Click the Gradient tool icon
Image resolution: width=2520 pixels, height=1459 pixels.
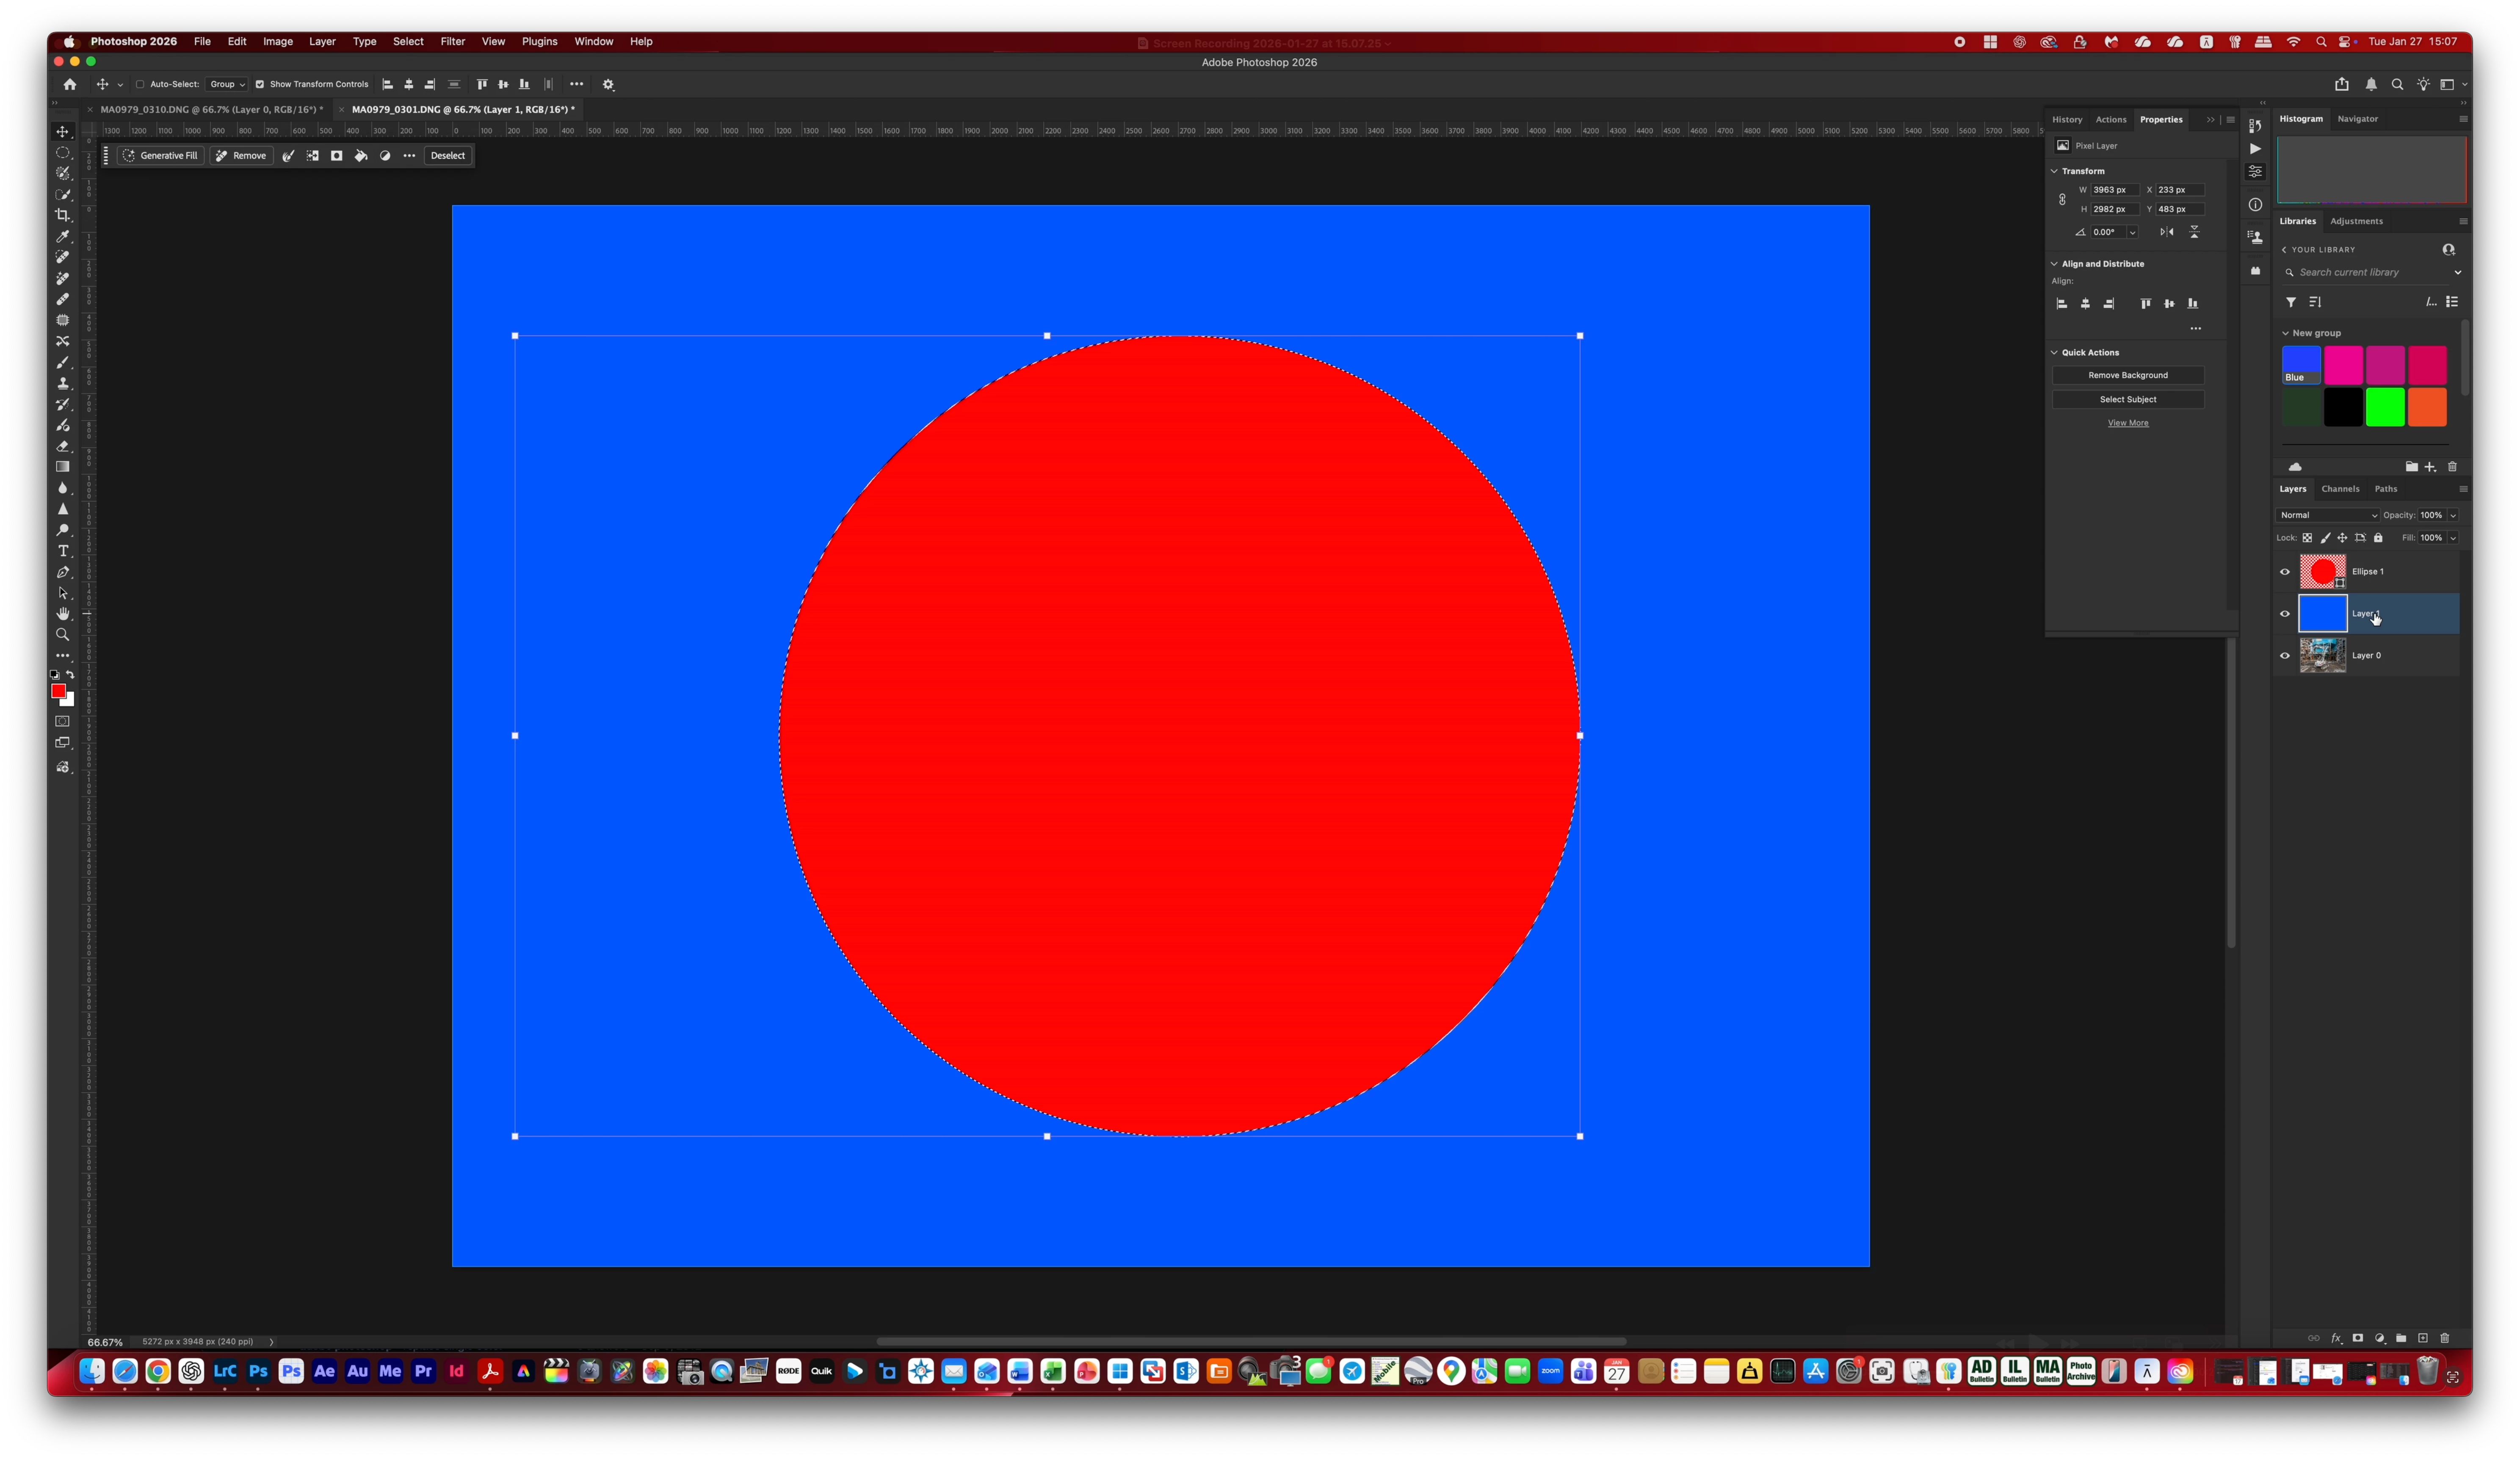(x=63, y=467)
